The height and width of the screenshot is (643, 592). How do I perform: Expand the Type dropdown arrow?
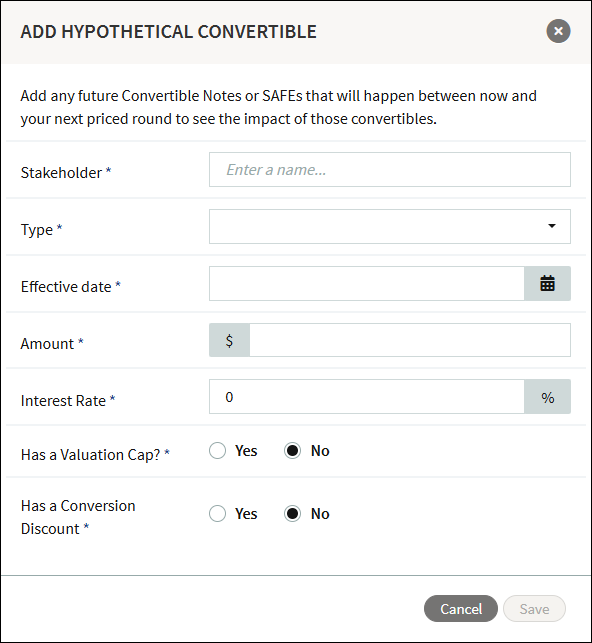tap(552, 226)
